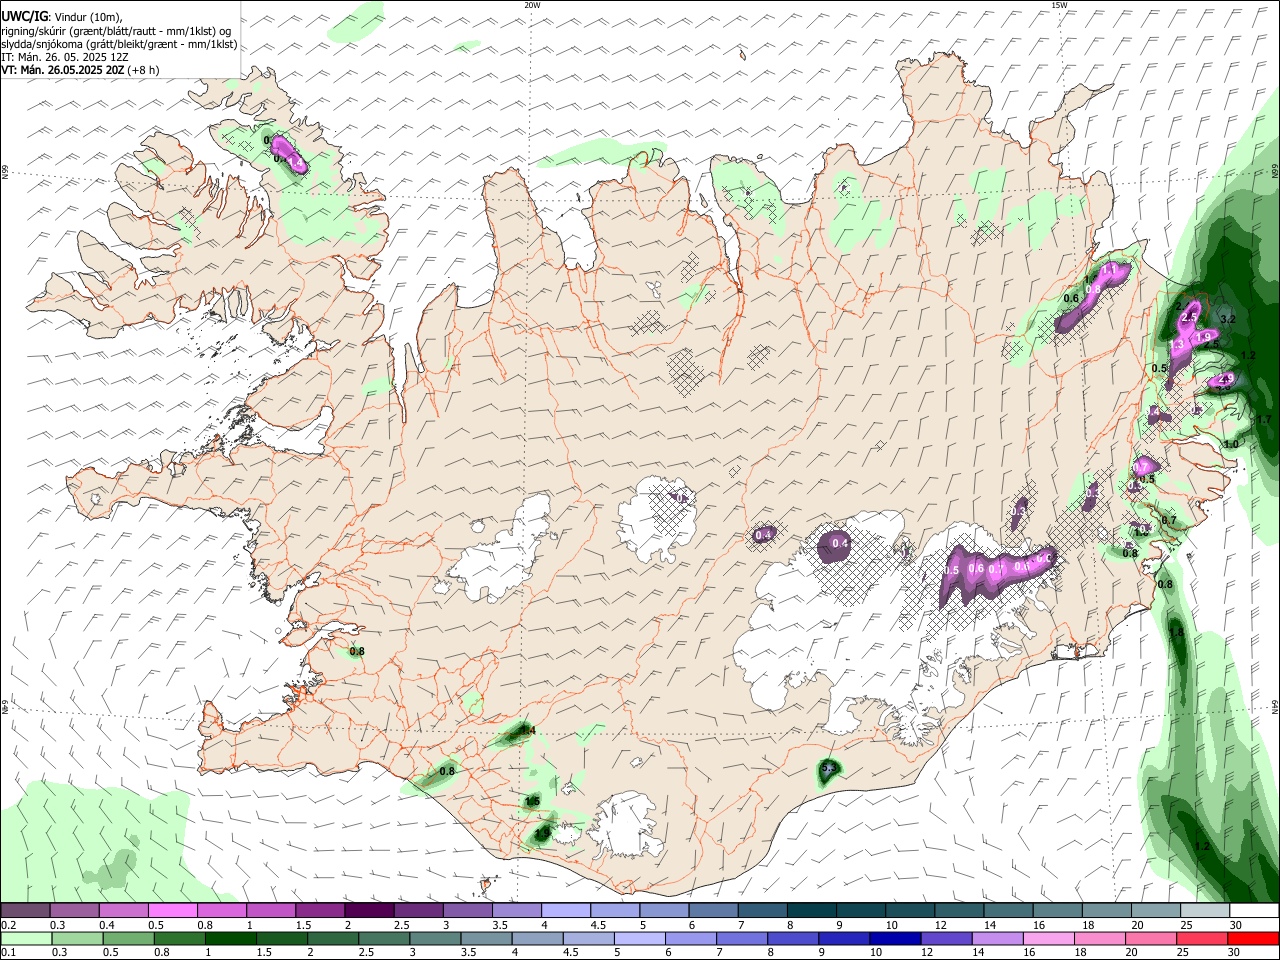
Task: Pick the bright red 30 swatch in rain legend
Action: pos(1254,939)
